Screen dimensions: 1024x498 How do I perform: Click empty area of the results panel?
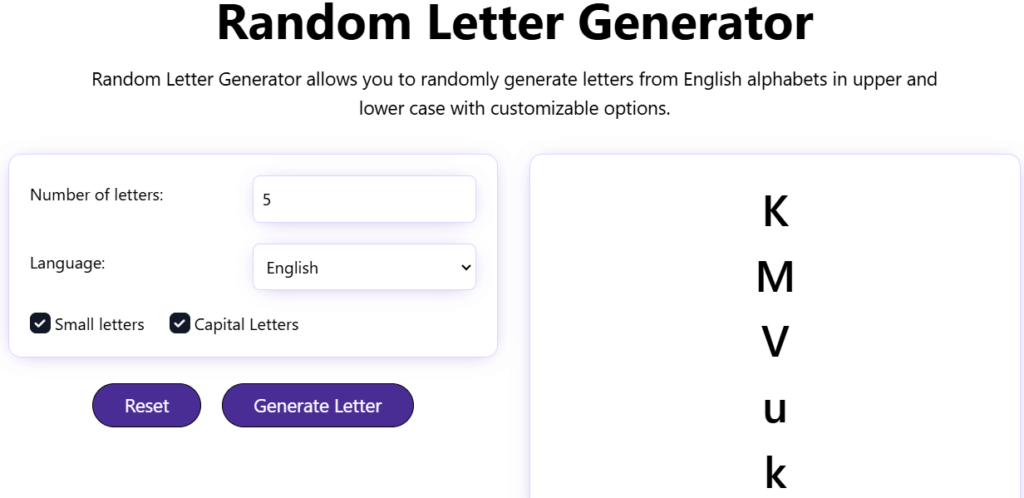(x=920, y=330)
